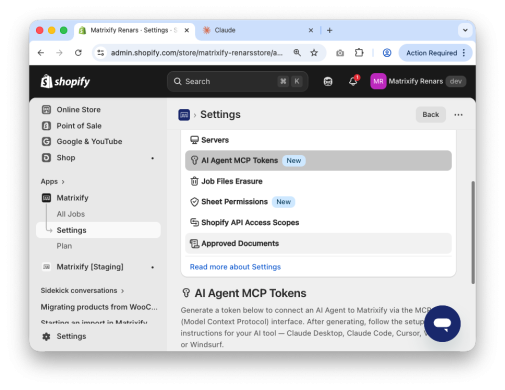
Task: Click the Servers monitor icon
Action: pyautogui.click(x=194, y=140)
